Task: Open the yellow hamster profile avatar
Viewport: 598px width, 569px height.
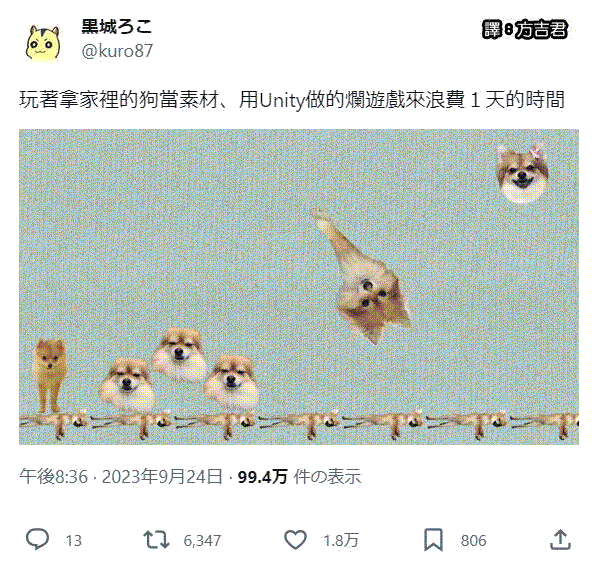Action: (43, 43)
